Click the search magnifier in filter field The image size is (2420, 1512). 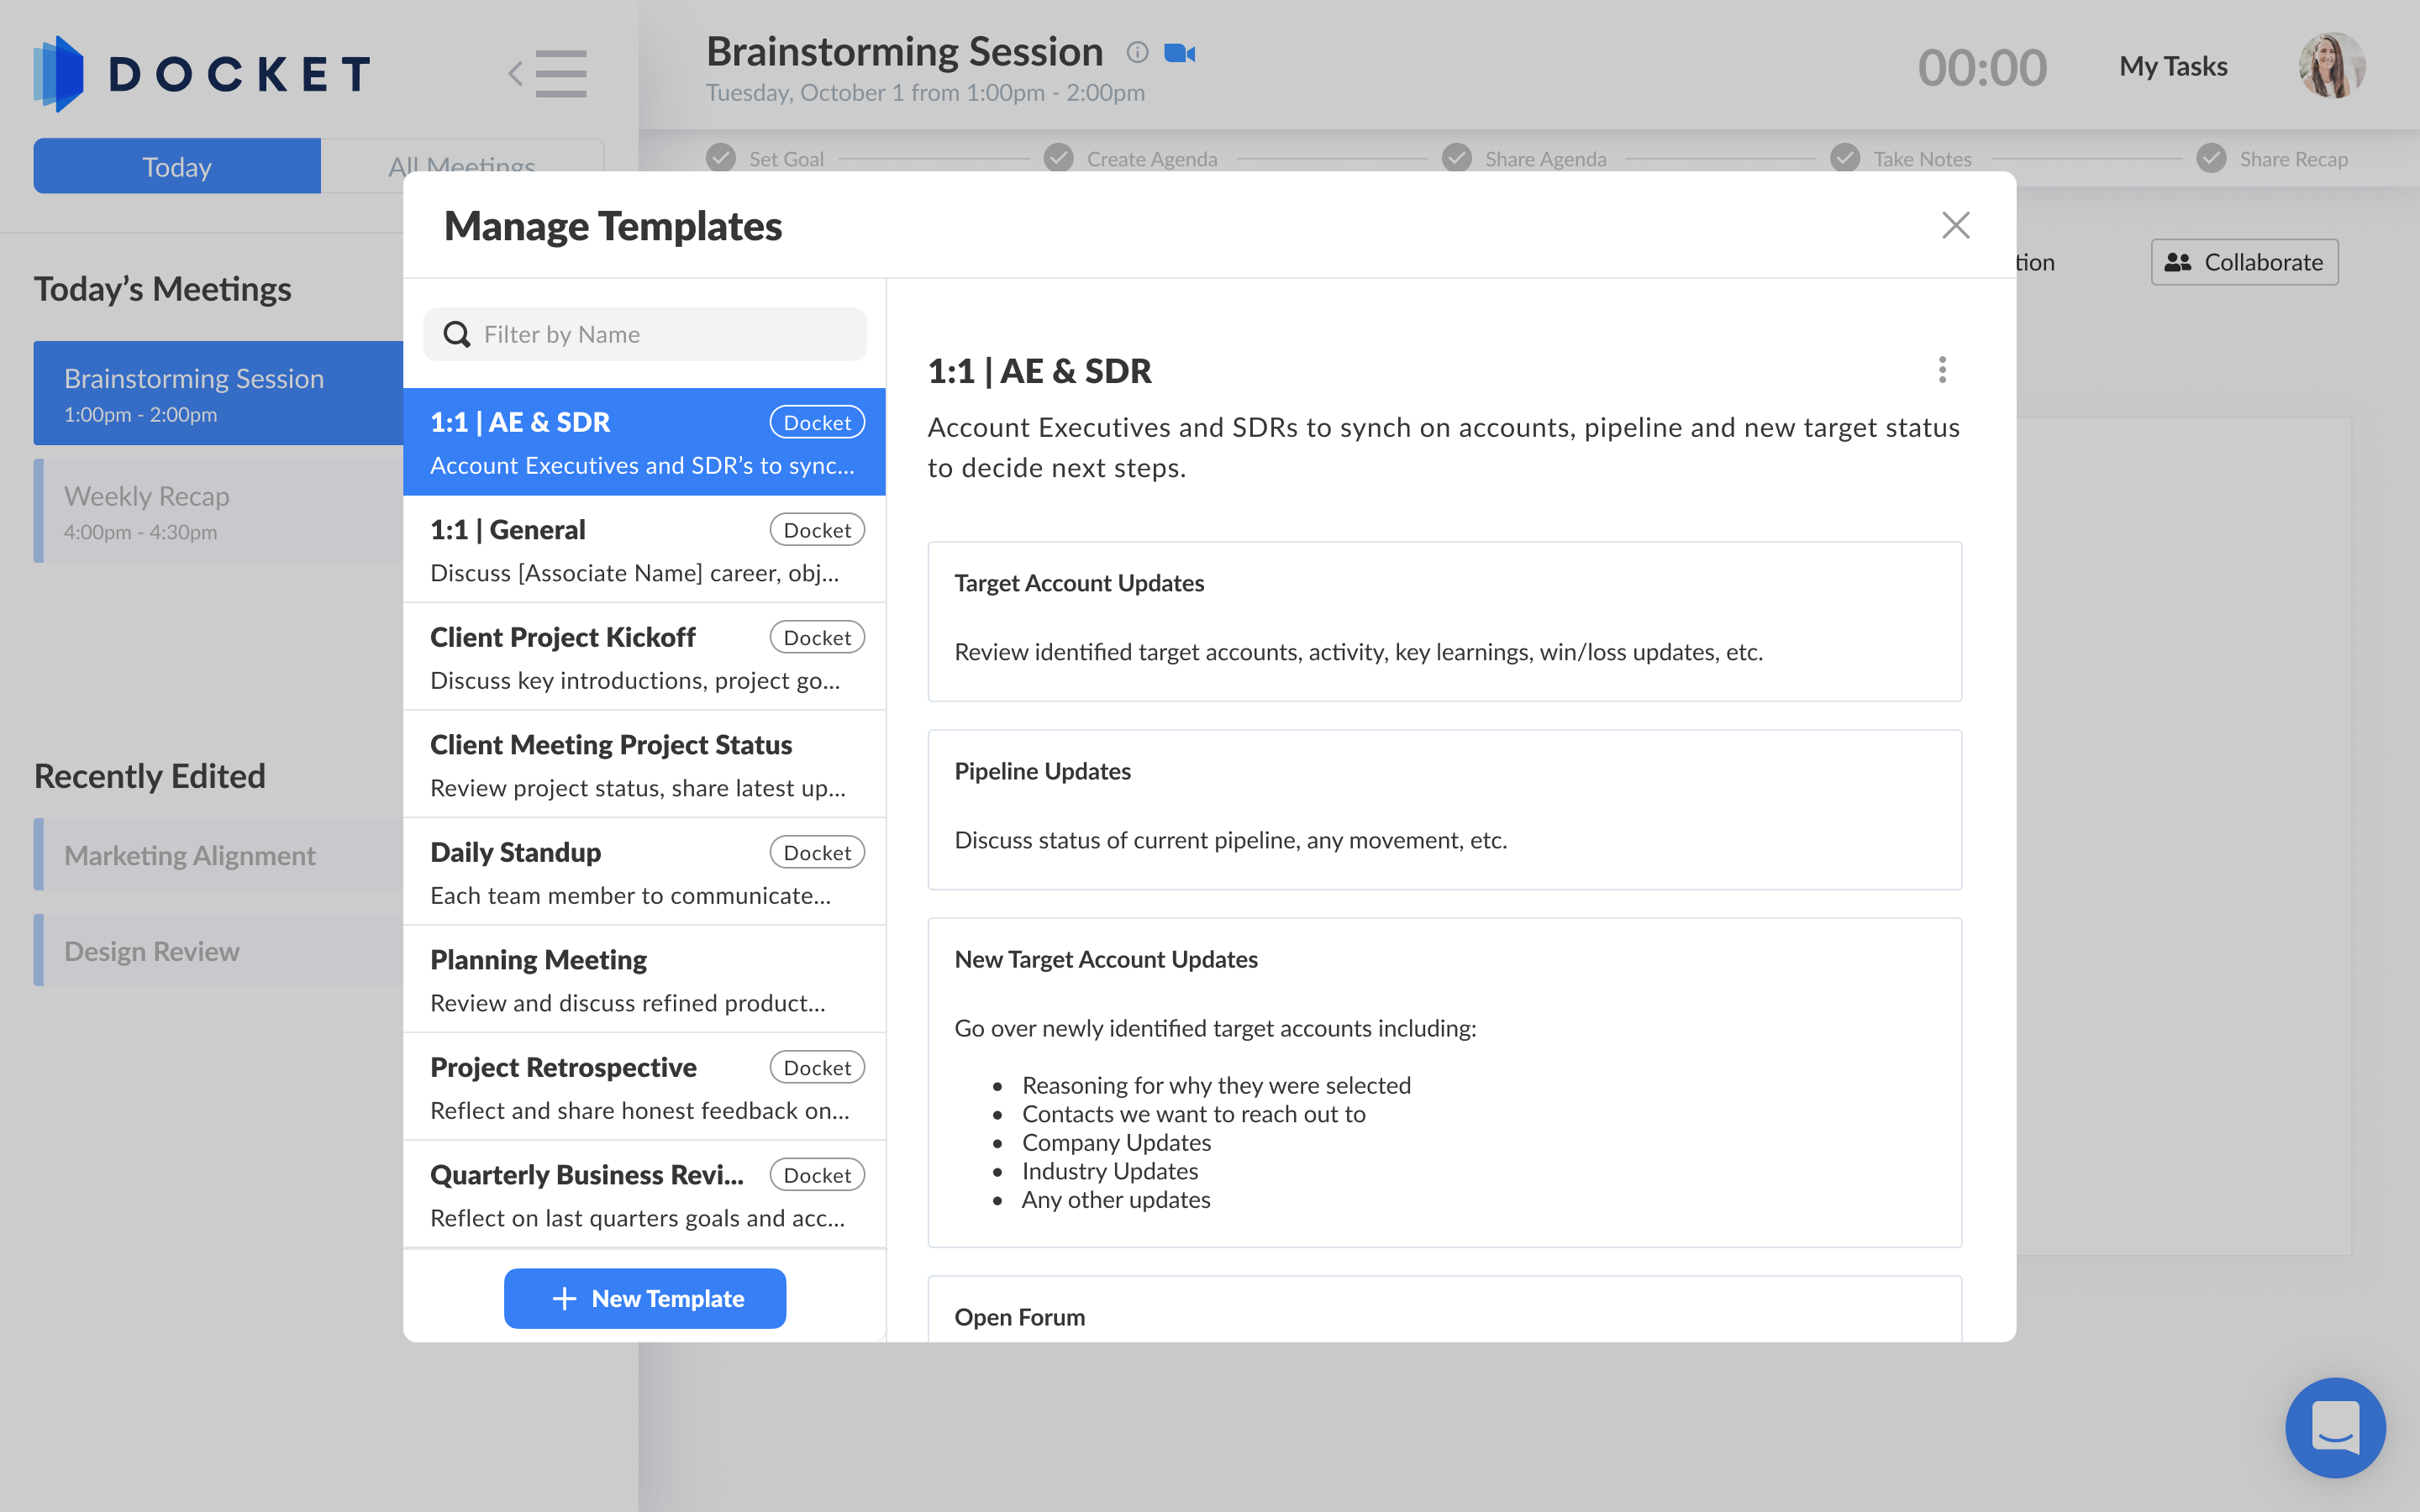point(457,334)
